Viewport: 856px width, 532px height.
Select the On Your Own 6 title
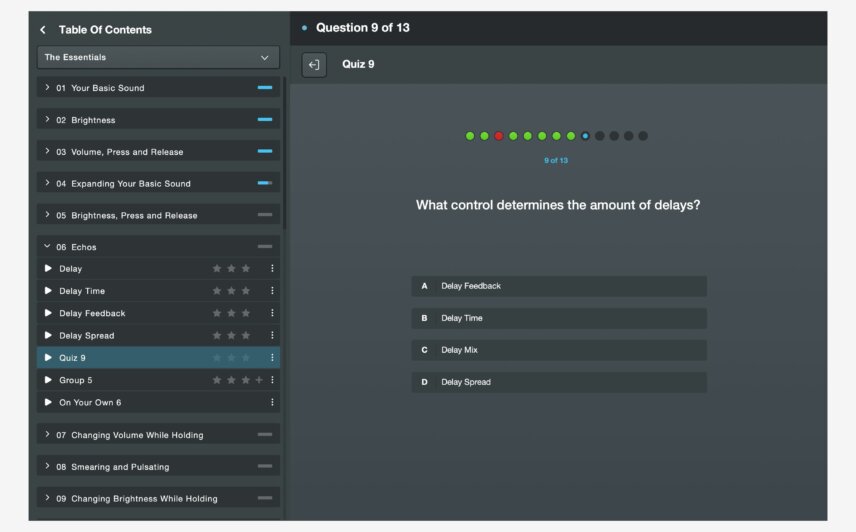pos(90,402)
